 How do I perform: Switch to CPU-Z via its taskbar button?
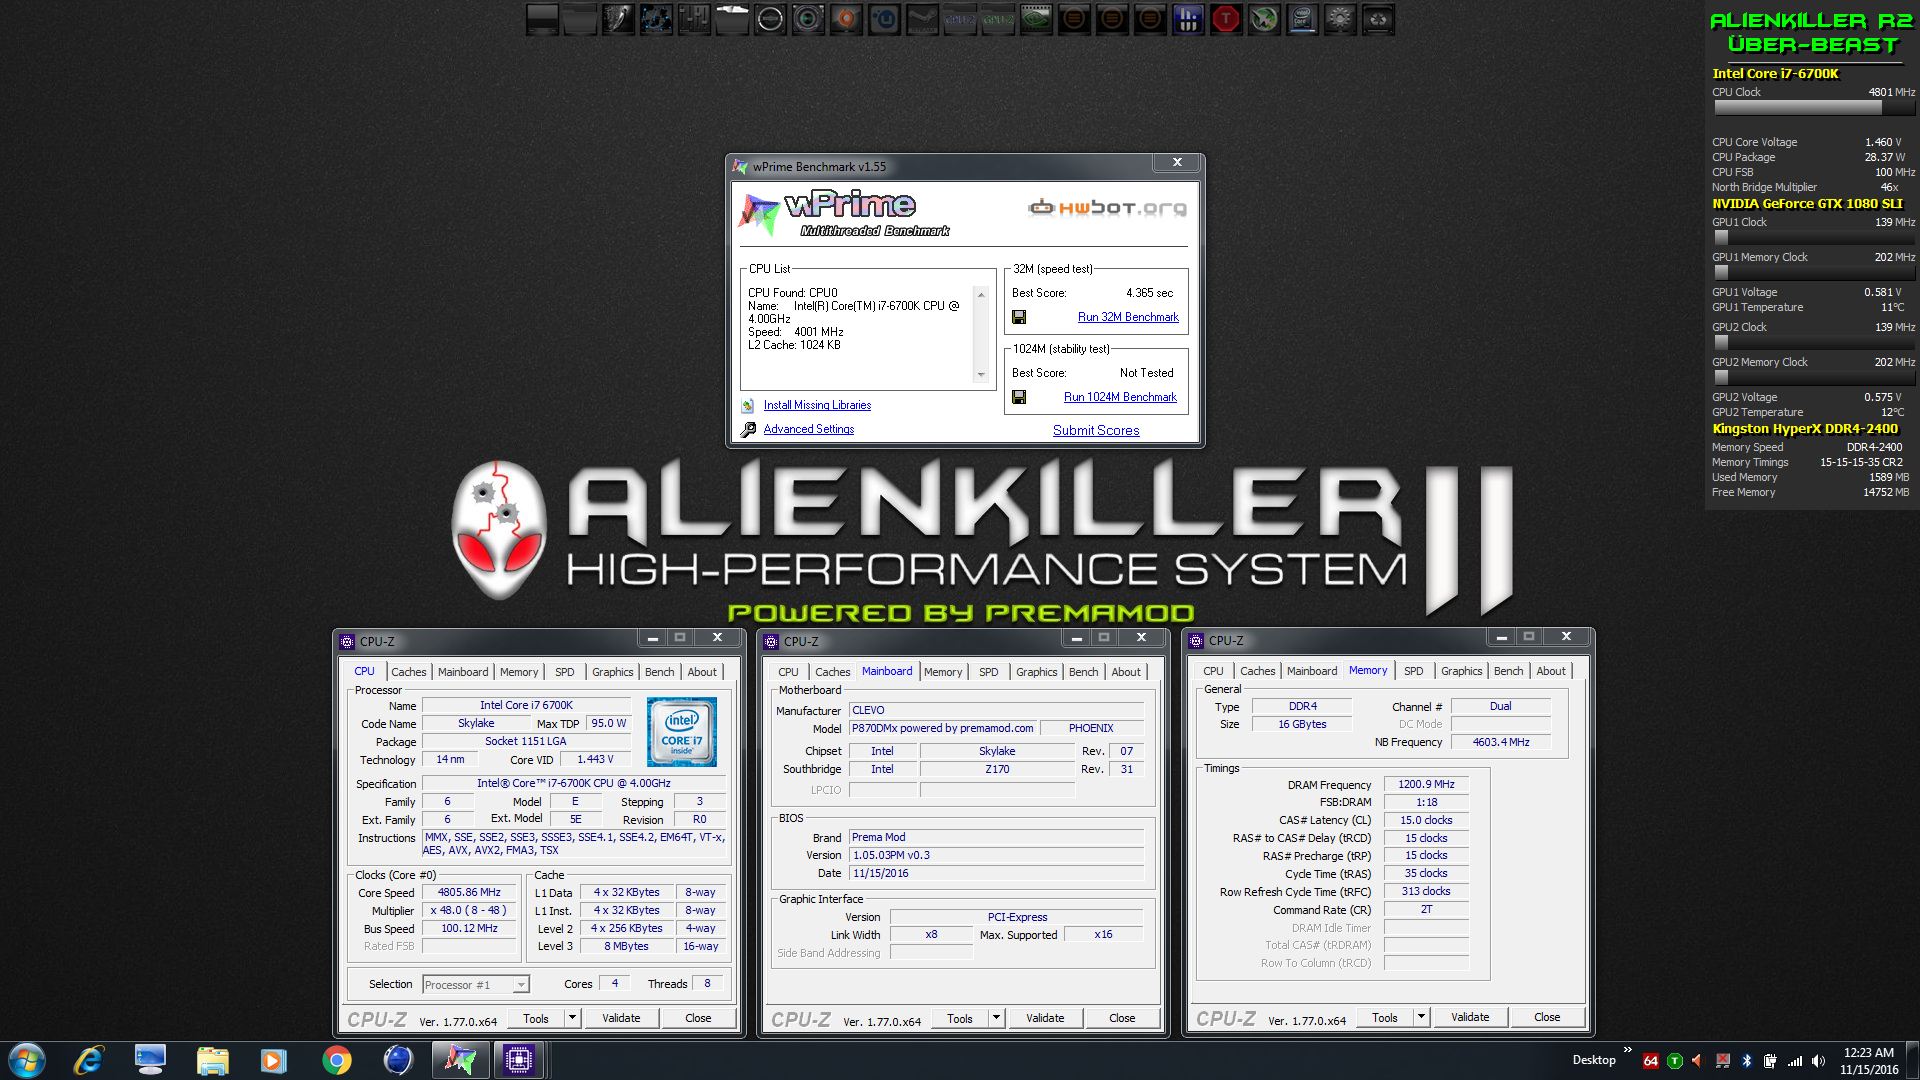point(518,1060)
